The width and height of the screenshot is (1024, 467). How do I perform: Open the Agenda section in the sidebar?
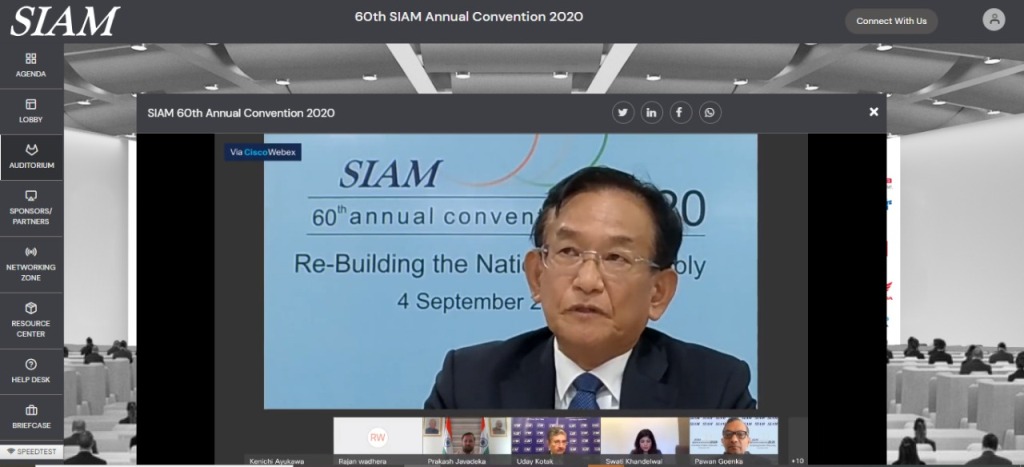coord(31,65)
